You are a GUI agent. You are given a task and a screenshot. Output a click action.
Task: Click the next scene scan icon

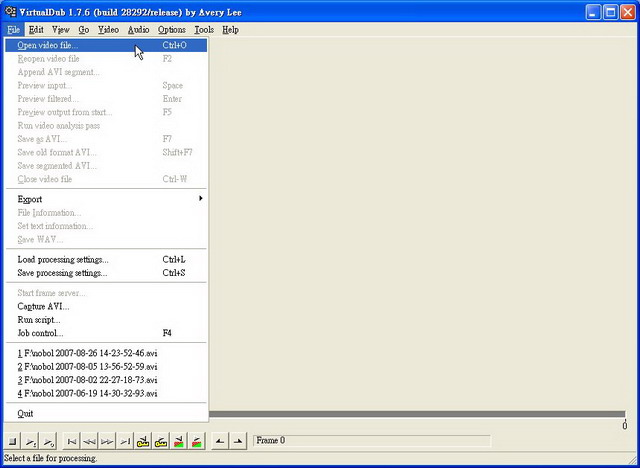197,441
